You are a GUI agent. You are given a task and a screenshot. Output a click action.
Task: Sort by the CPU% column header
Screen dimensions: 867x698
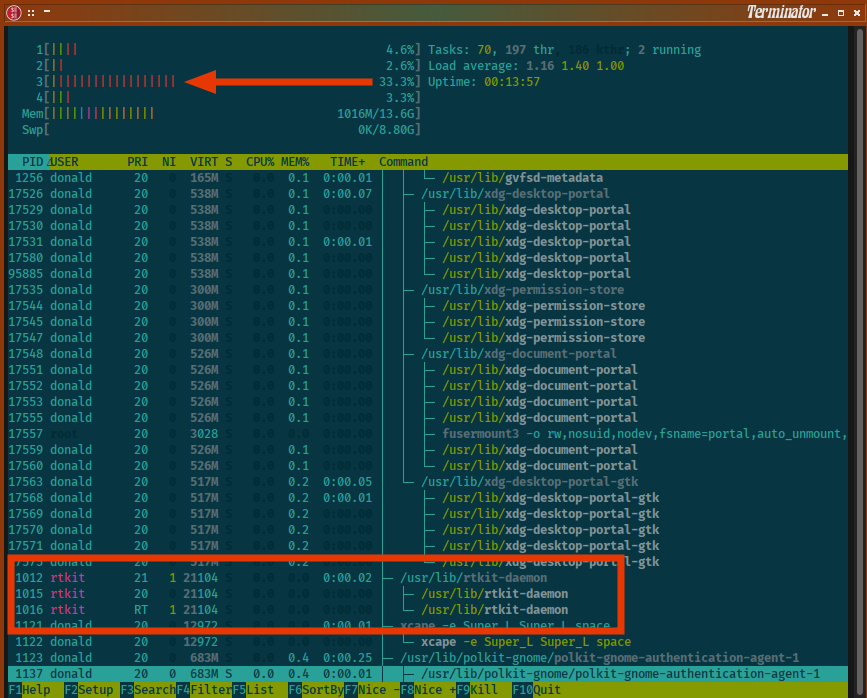[260, 162]
